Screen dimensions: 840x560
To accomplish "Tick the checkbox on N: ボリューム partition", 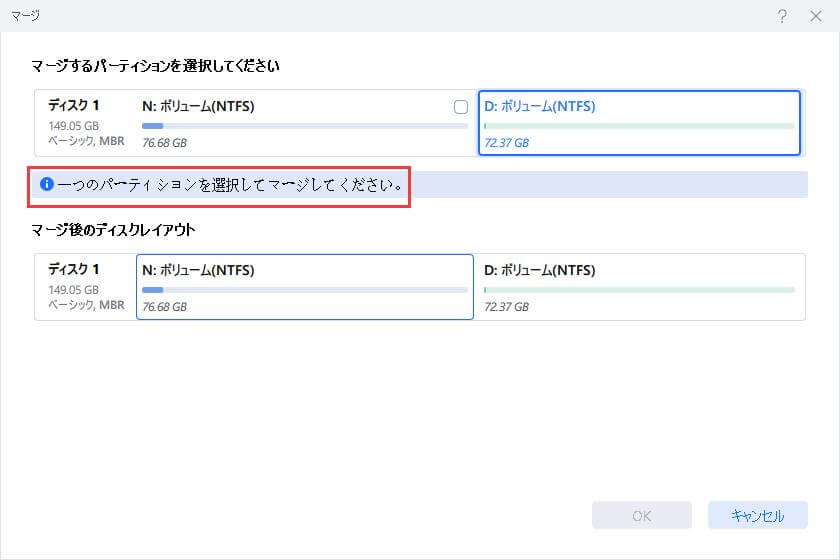I will pyautogui.click(x=461, y=107).
